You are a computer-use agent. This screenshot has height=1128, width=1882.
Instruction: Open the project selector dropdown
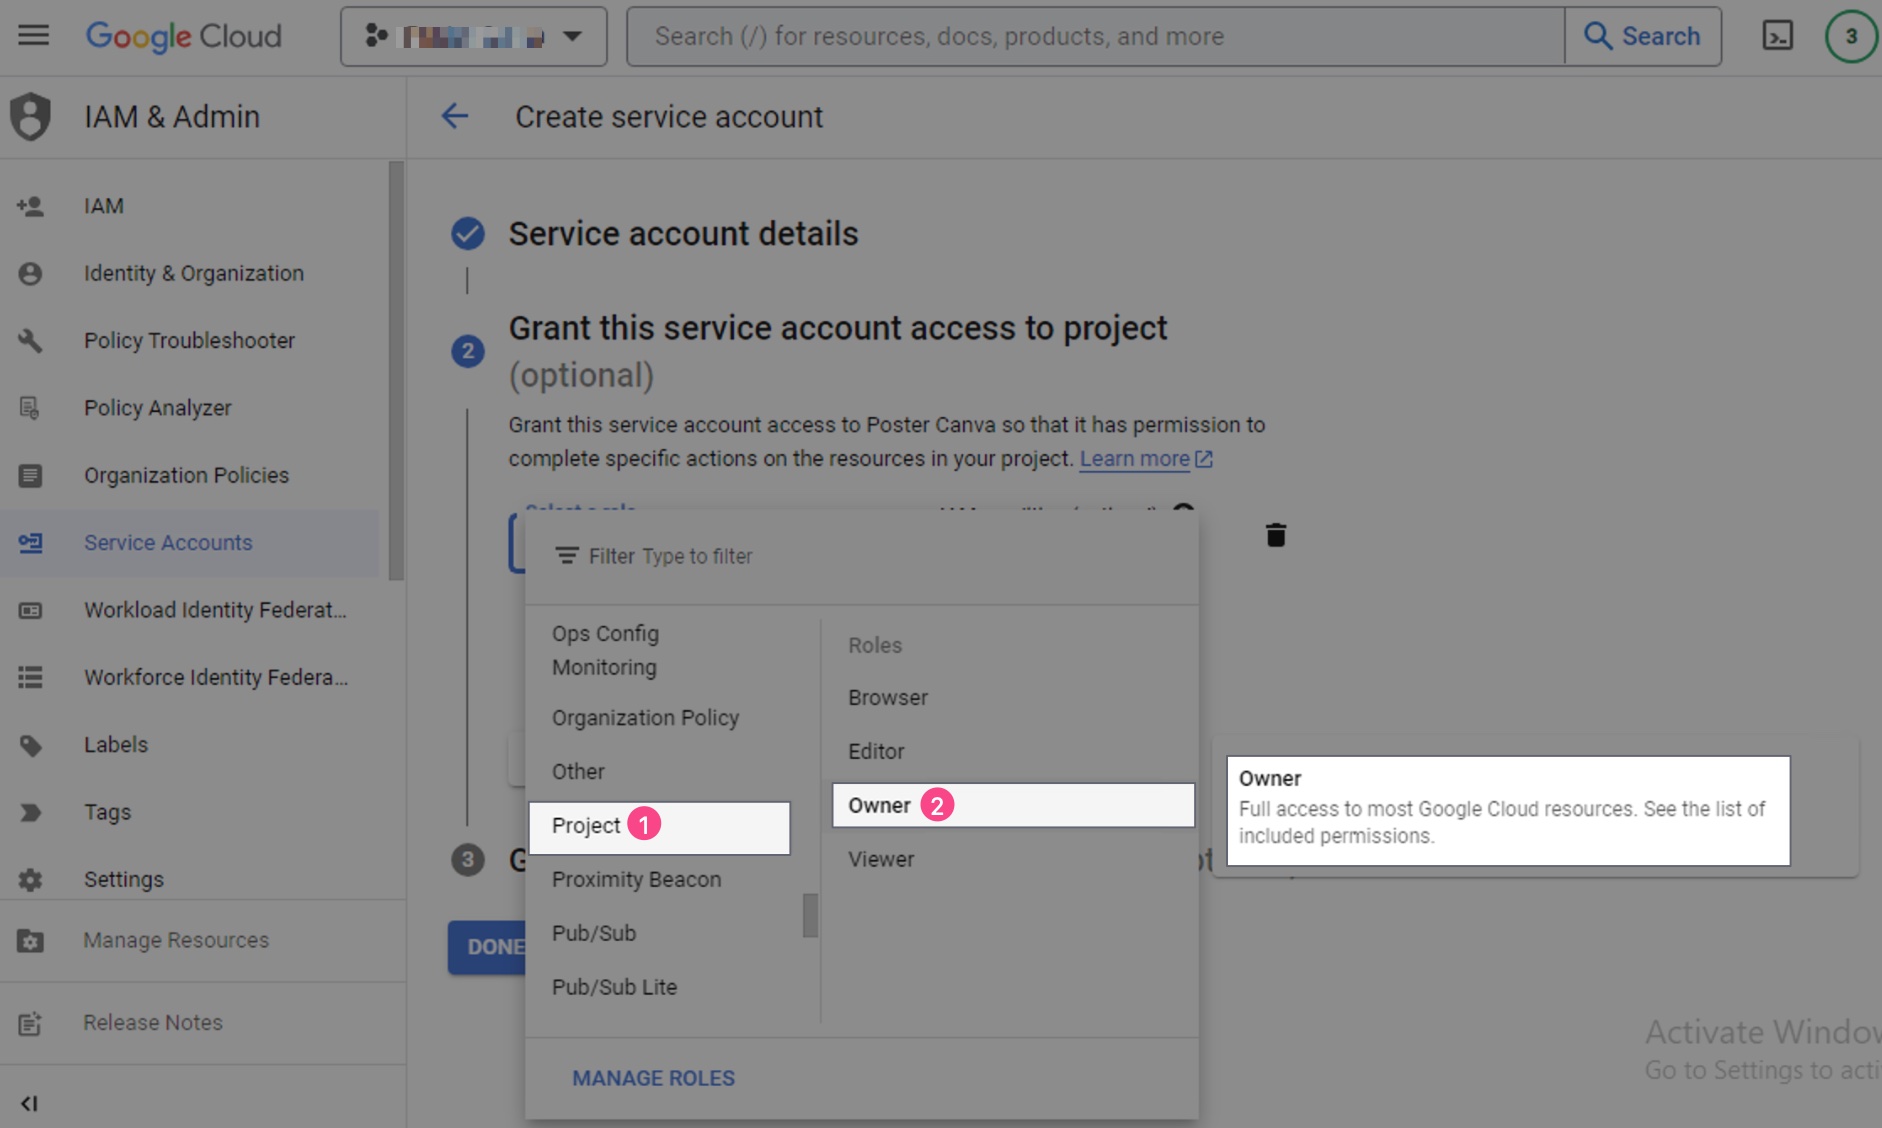click(x=473, y=36)
